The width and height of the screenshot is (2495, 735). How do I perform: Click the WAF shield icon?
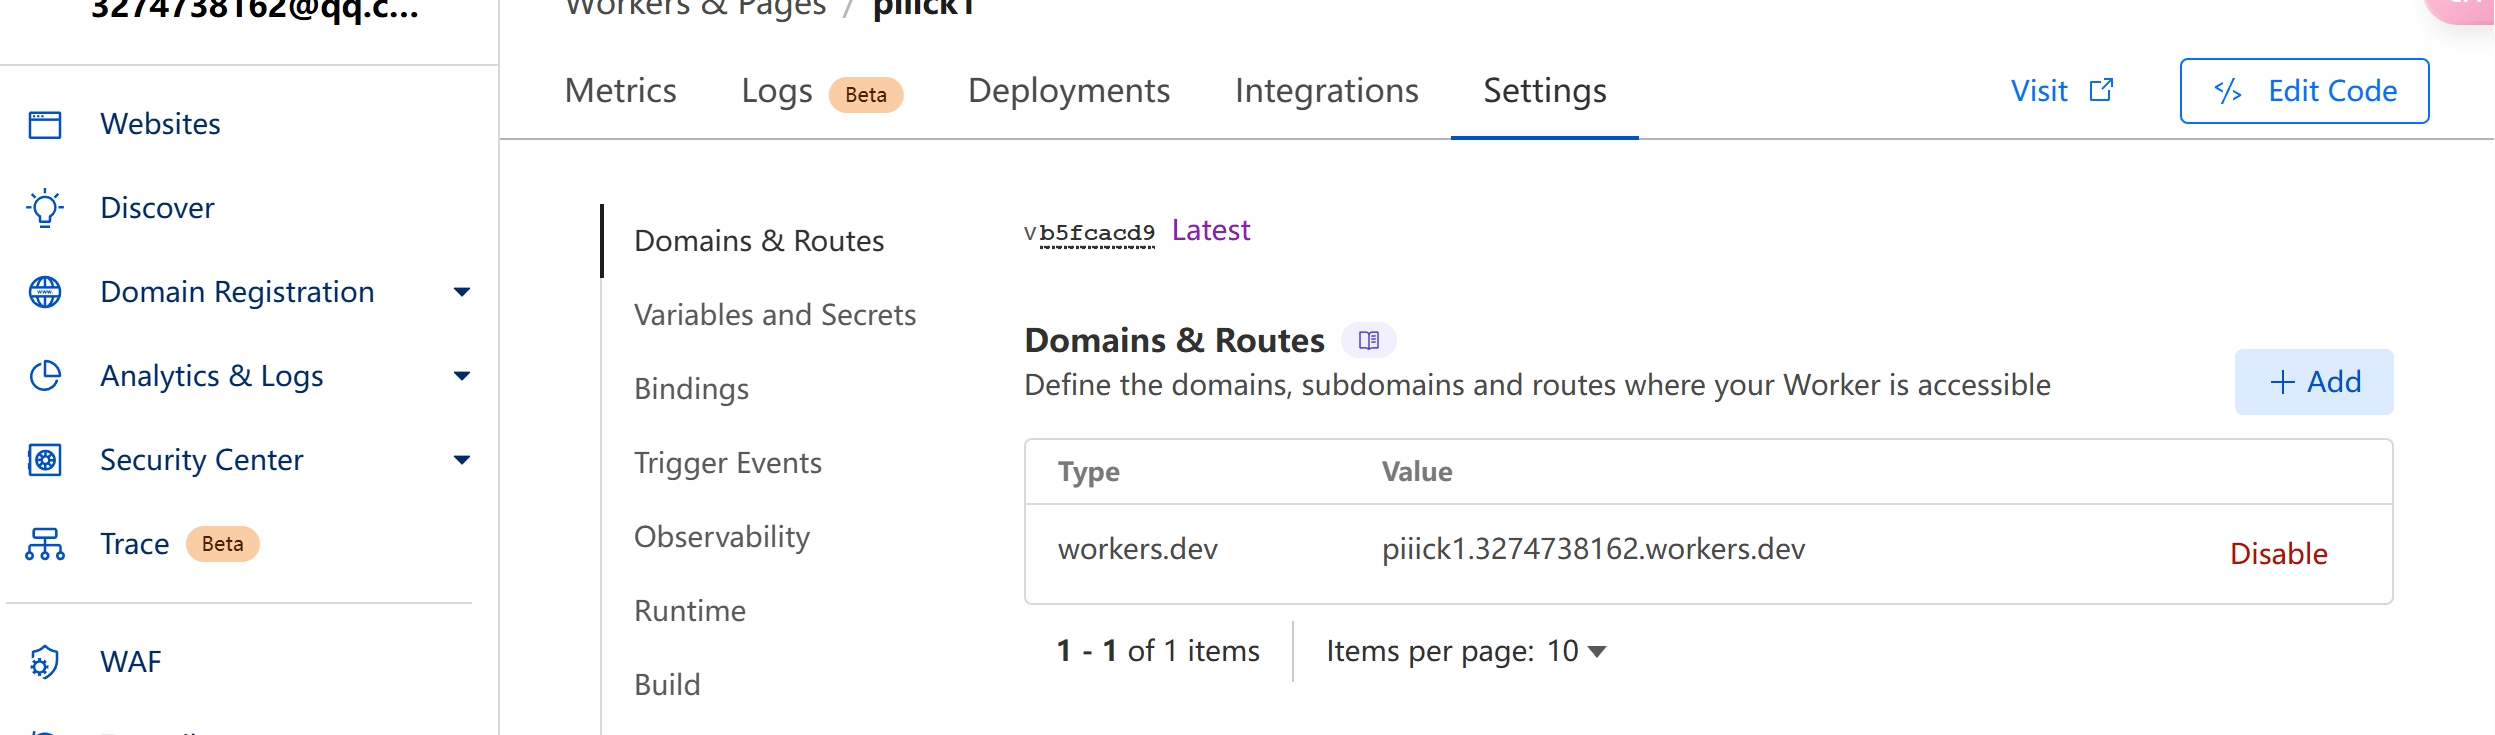(45, 662)
